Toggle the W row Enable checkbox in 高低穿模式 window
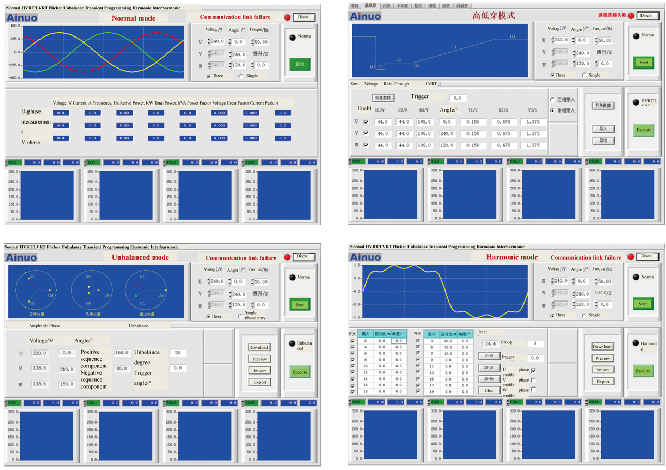Screen dimensions: 666x470 pyautogui.click(x=366, y=145)
